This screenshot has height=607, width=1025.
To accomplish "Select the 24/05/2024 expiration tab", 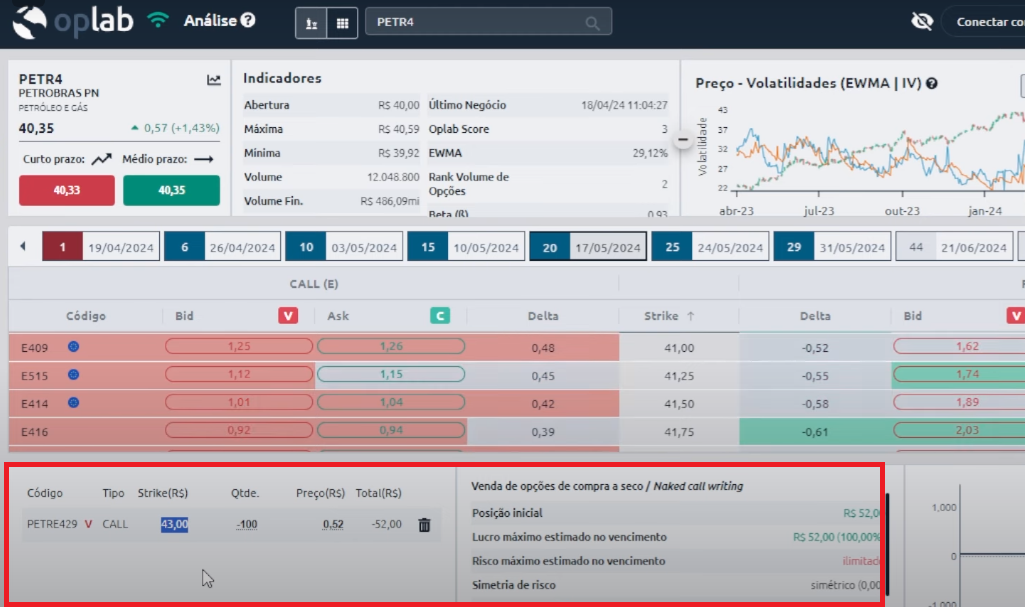I will click(709, 247).
